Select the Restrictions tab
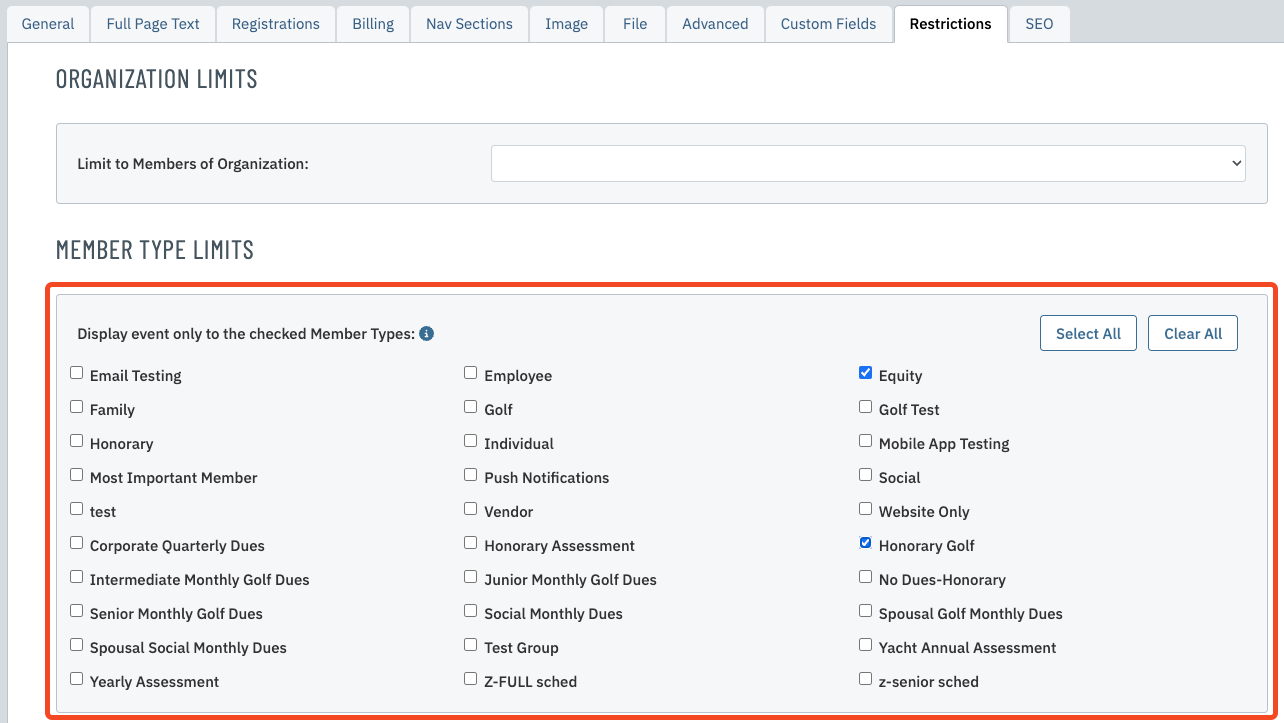Screen dimensions: 1284x723 pyautogui.click(x=951, y=24)
